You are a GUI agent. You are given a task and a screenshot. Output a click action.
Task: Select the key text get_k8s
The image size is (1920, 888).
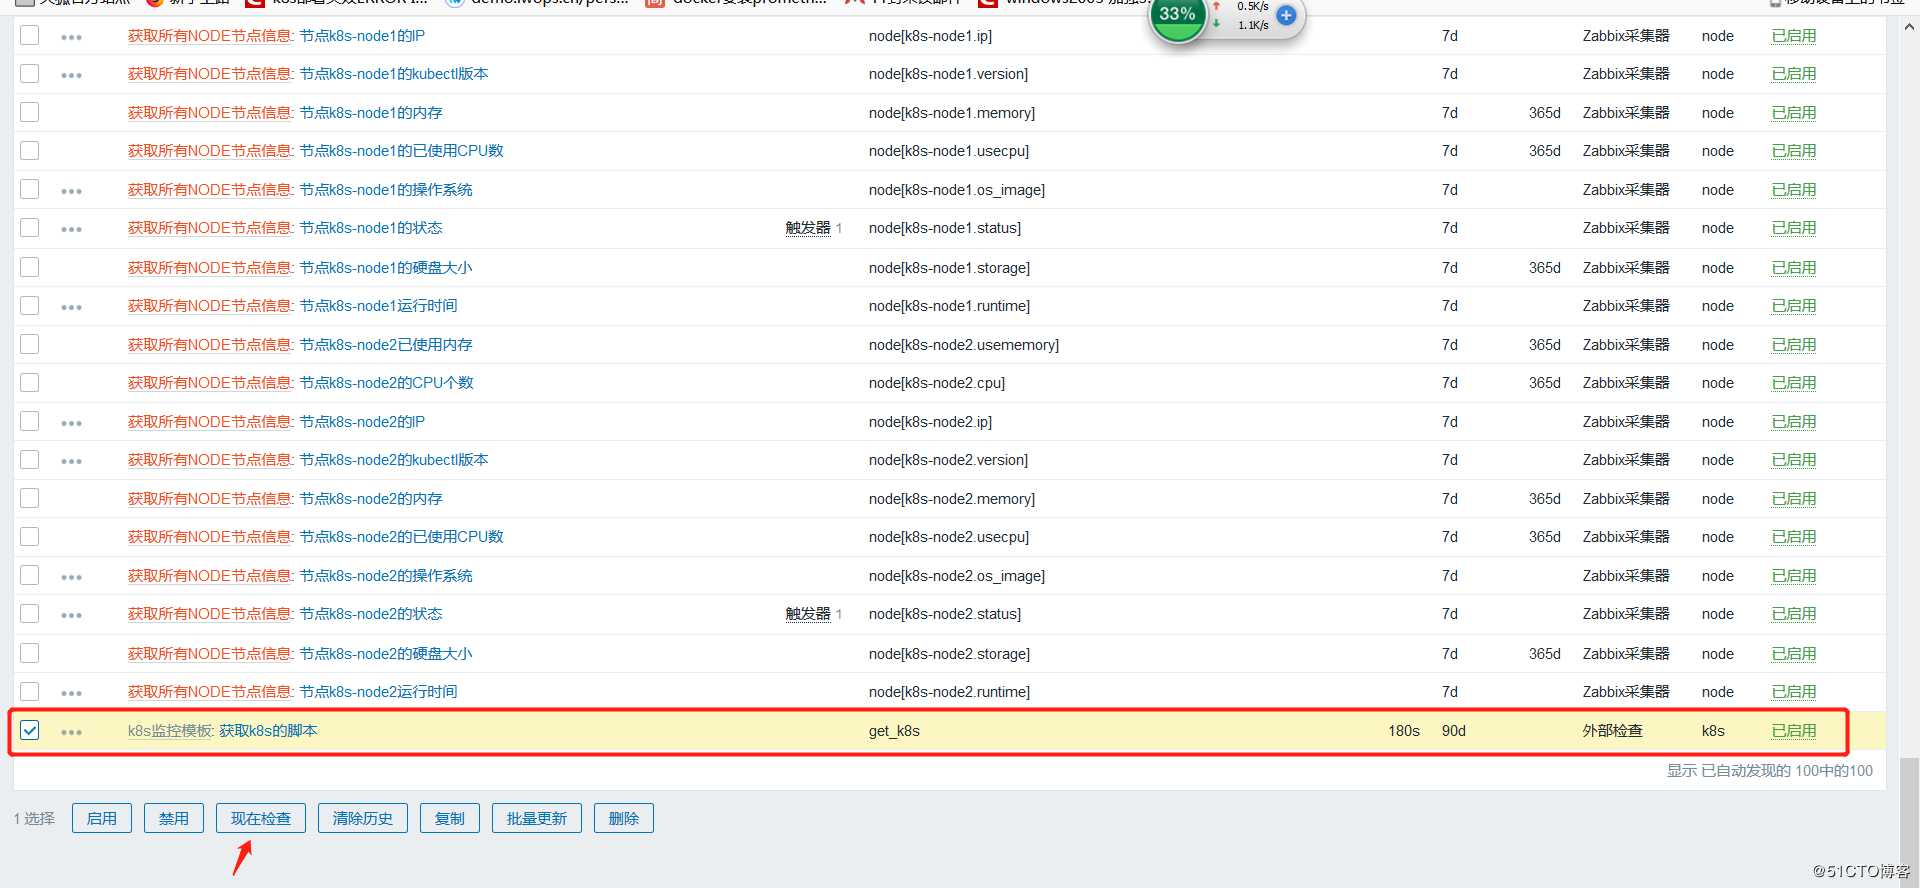894,731
